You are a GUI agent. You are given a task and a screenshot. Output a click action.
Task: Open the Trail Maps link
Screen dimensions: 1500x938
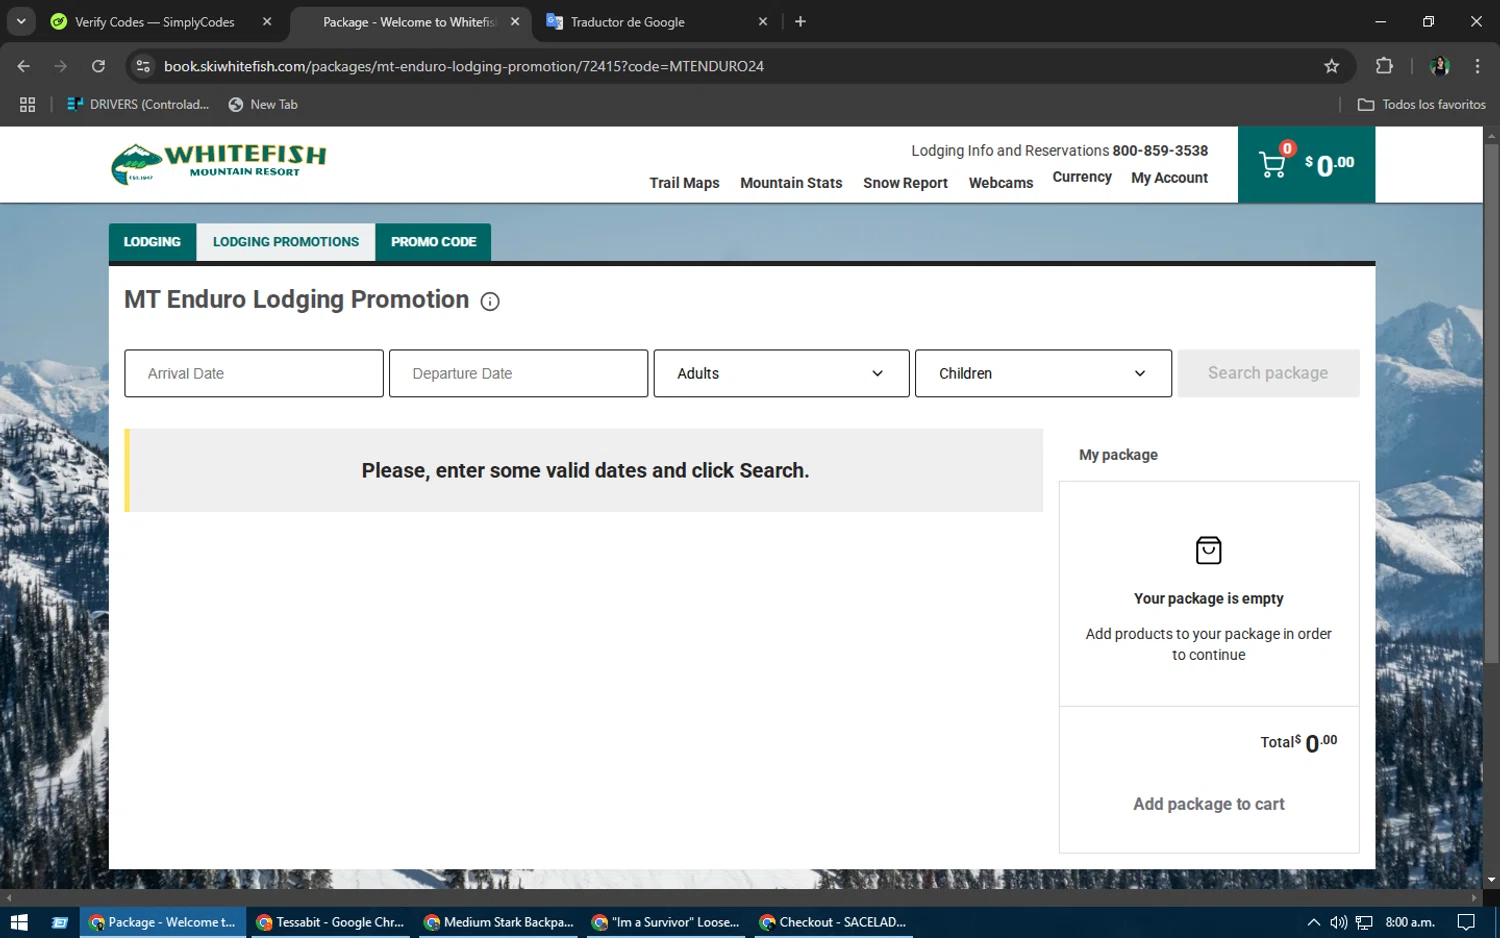tap(684, 183)
